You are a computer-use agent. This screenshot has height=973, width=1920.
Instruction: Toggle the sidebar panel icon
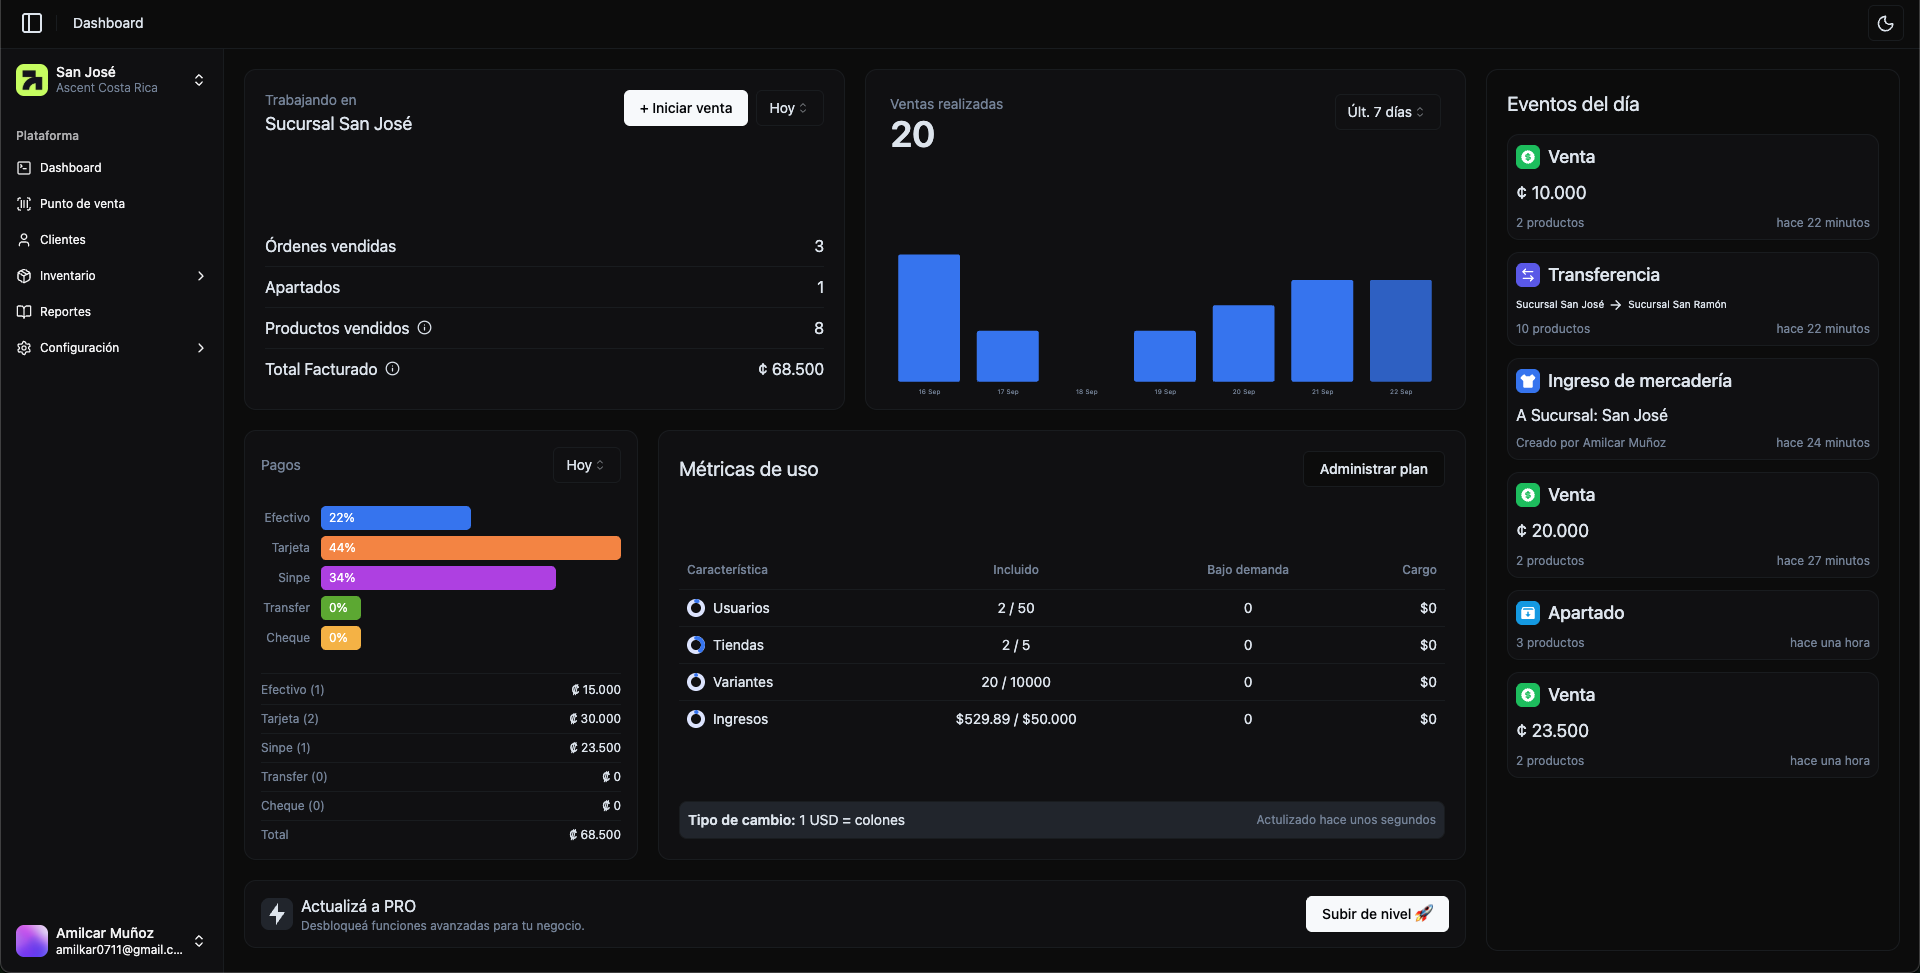coord(32,23)
